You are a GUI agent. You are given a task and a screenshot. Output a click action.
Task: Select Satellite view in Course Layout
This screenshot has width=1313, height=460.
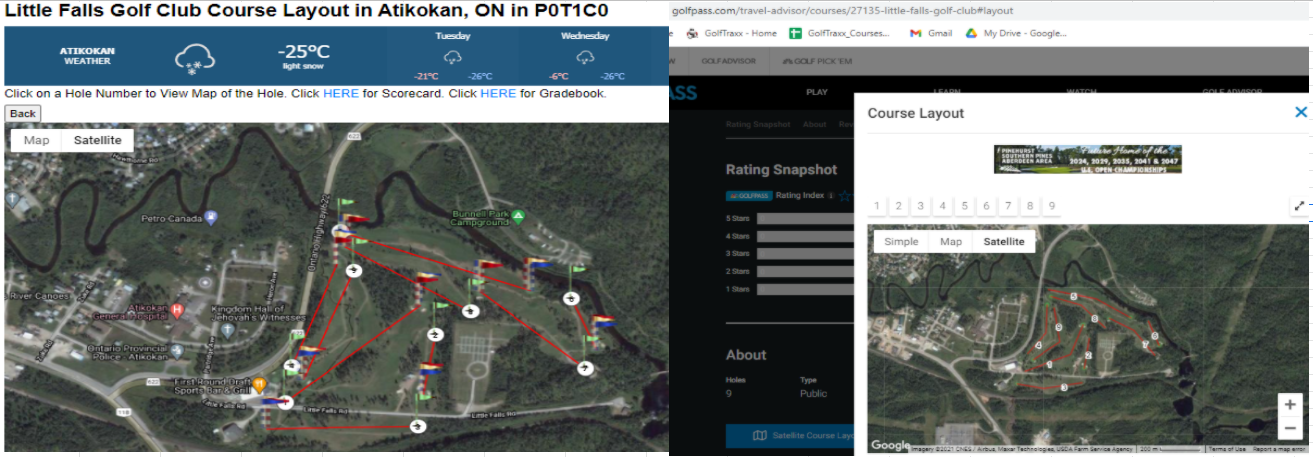pos(1004,242)
